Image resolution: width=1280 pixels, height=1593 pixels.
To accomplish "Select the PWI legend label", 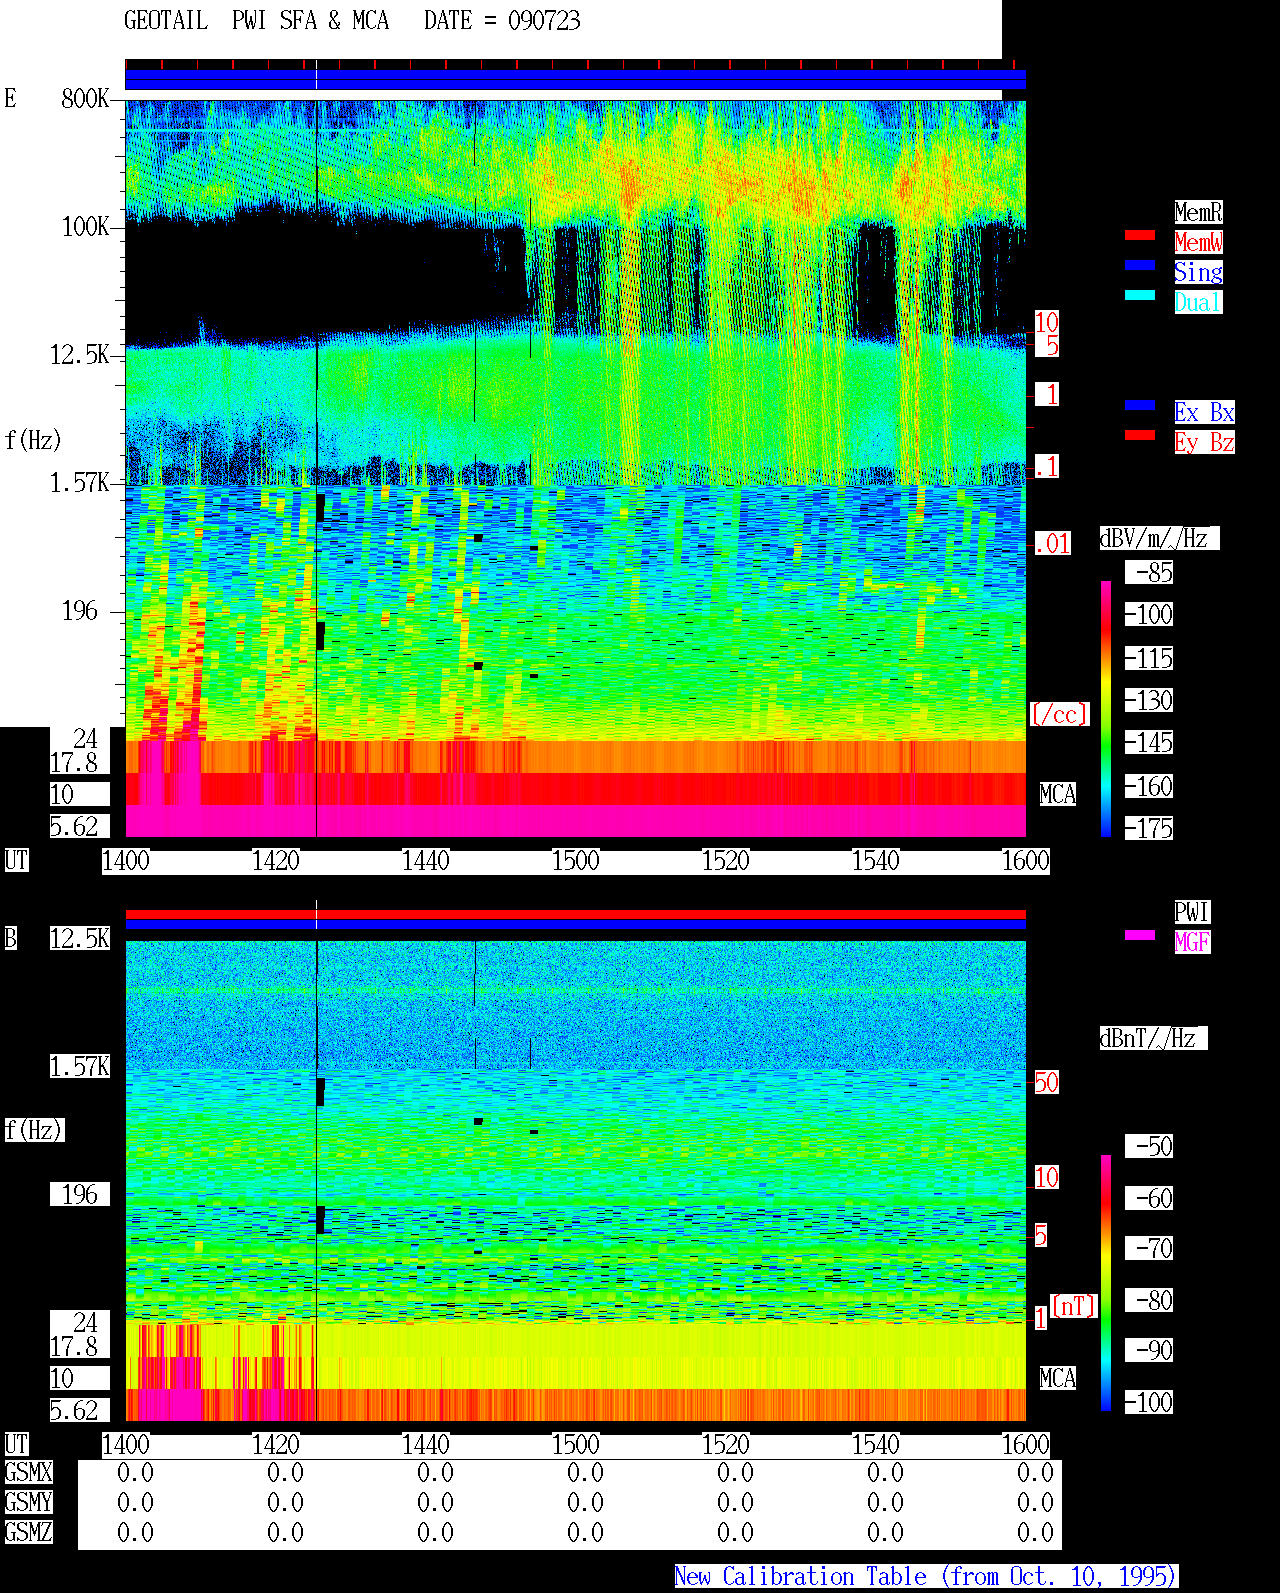I will 1192,912.
